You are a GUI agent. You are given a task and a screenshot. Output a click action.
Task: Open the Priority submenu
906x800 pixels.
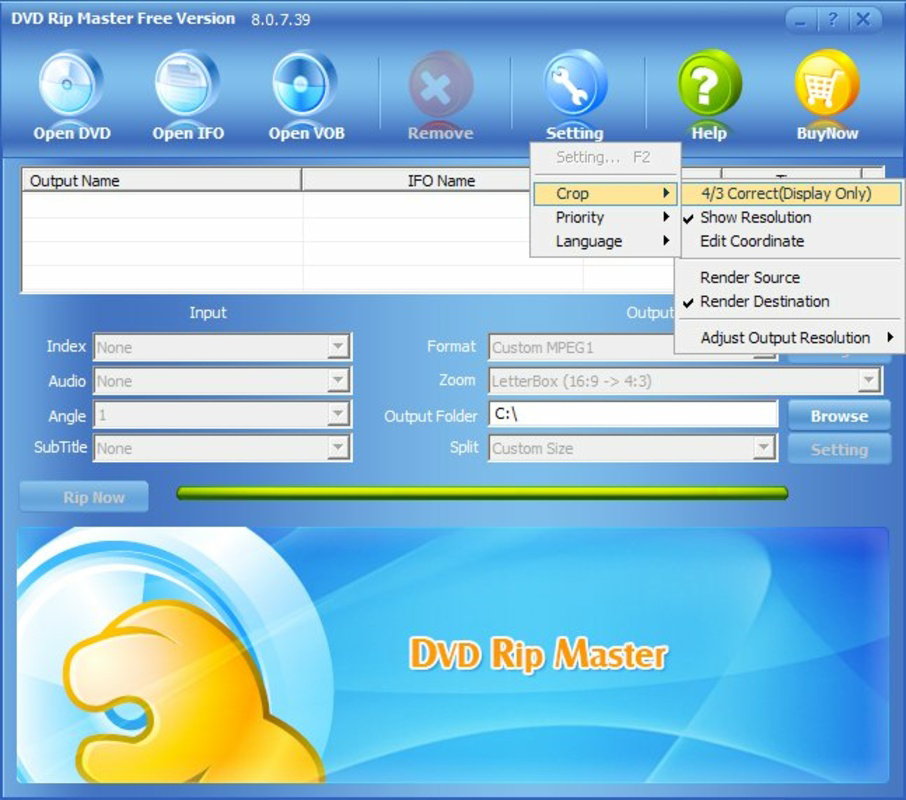coord(605,217)
